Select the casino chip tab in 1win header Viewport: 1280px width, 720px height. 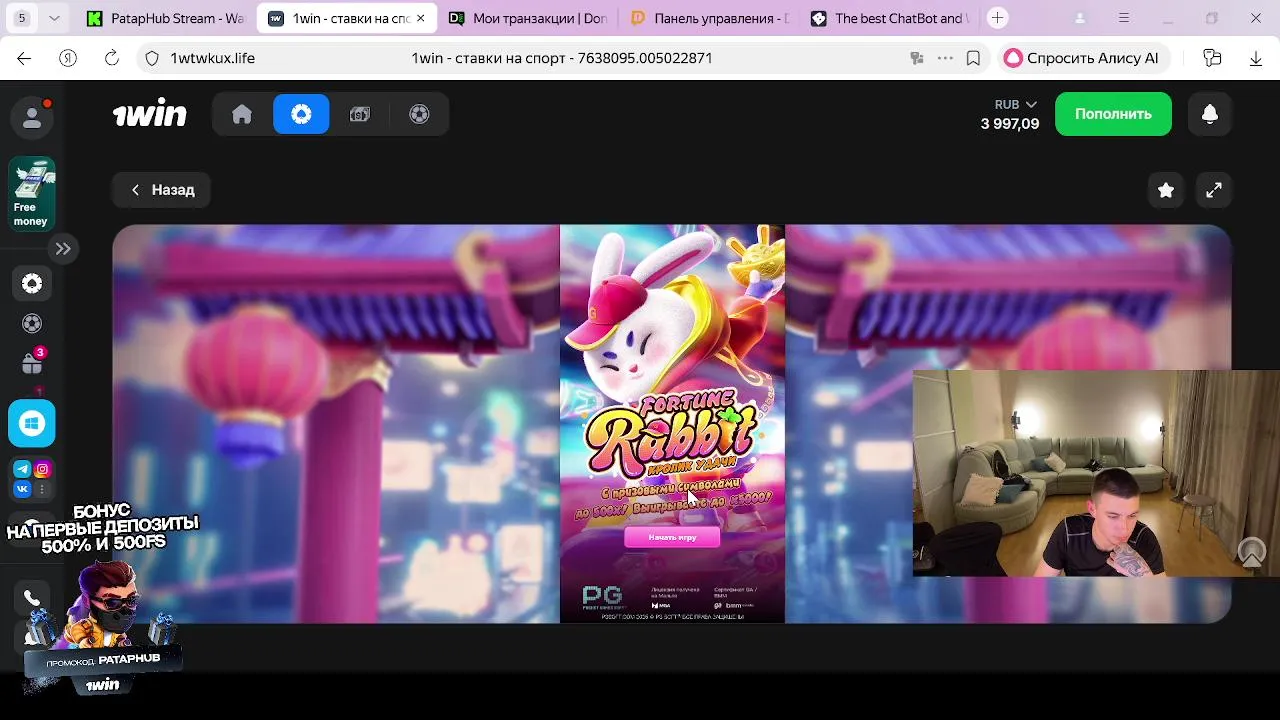301,114
